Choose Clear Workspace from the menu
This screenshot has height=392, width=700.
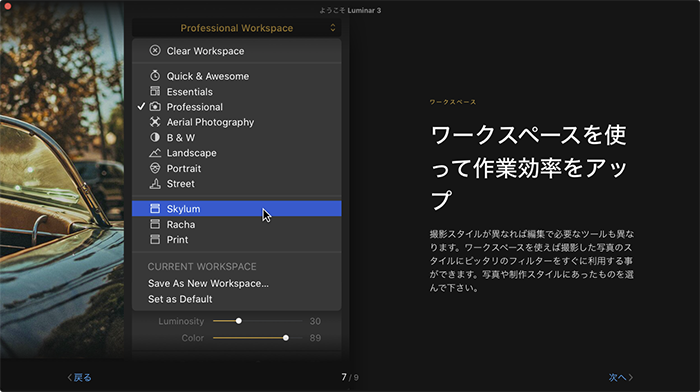[x=237, y=51]
